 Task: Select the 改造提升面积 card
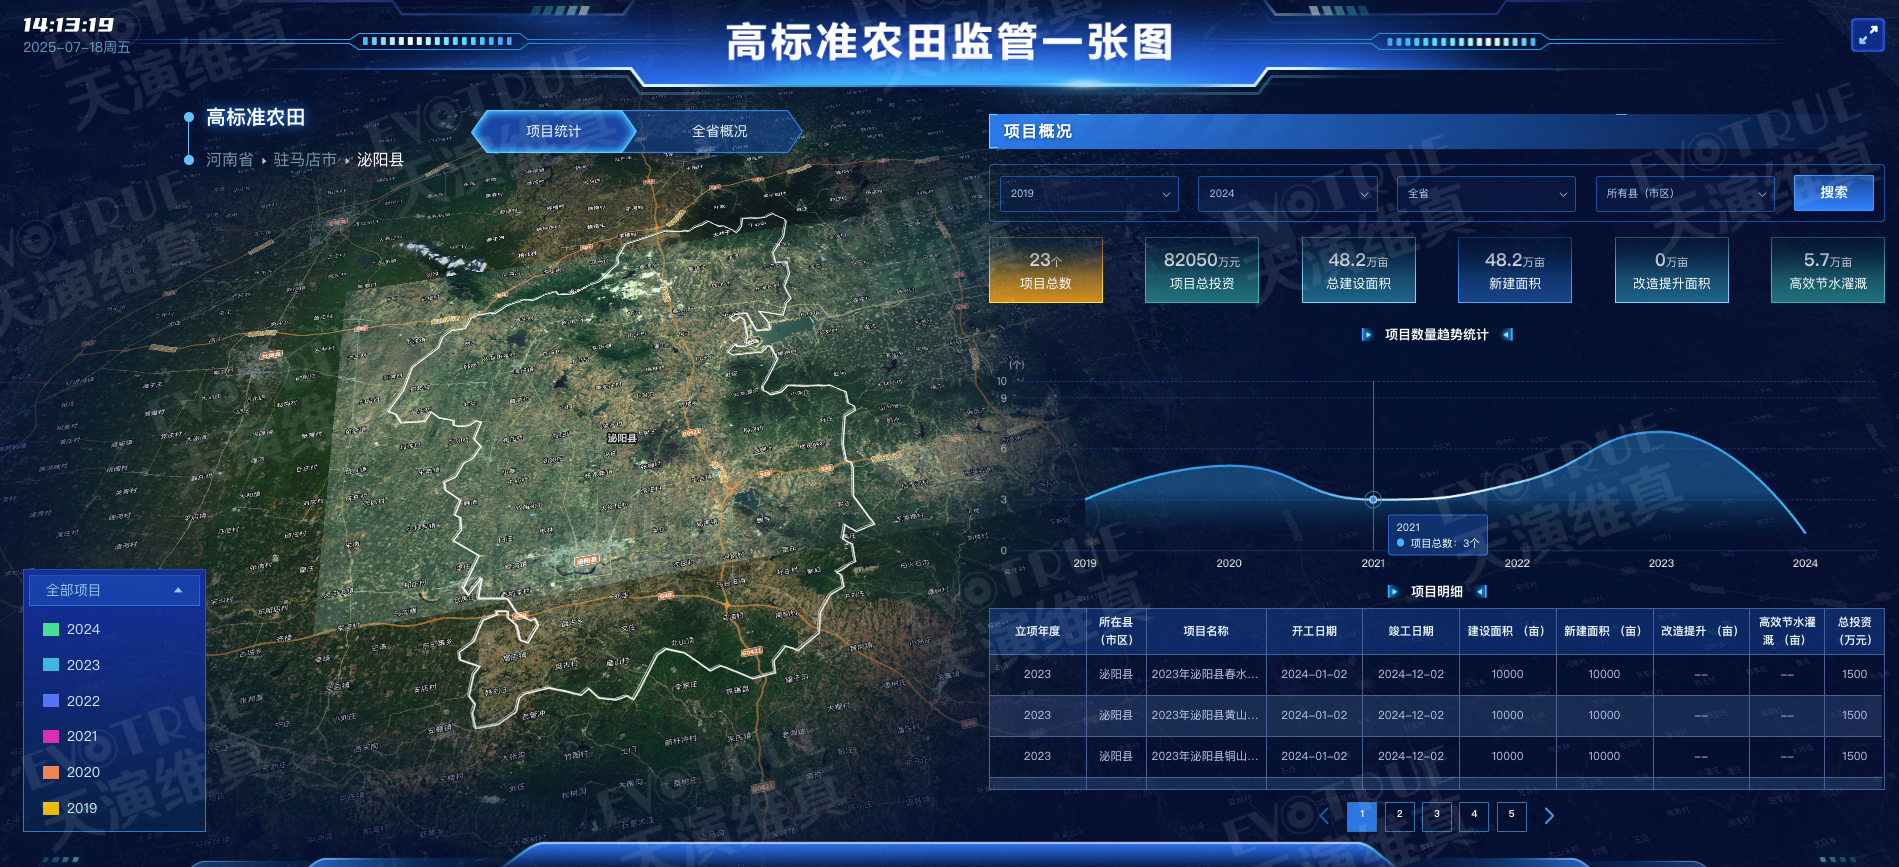pyautogui.click(x=1672, y=270)
